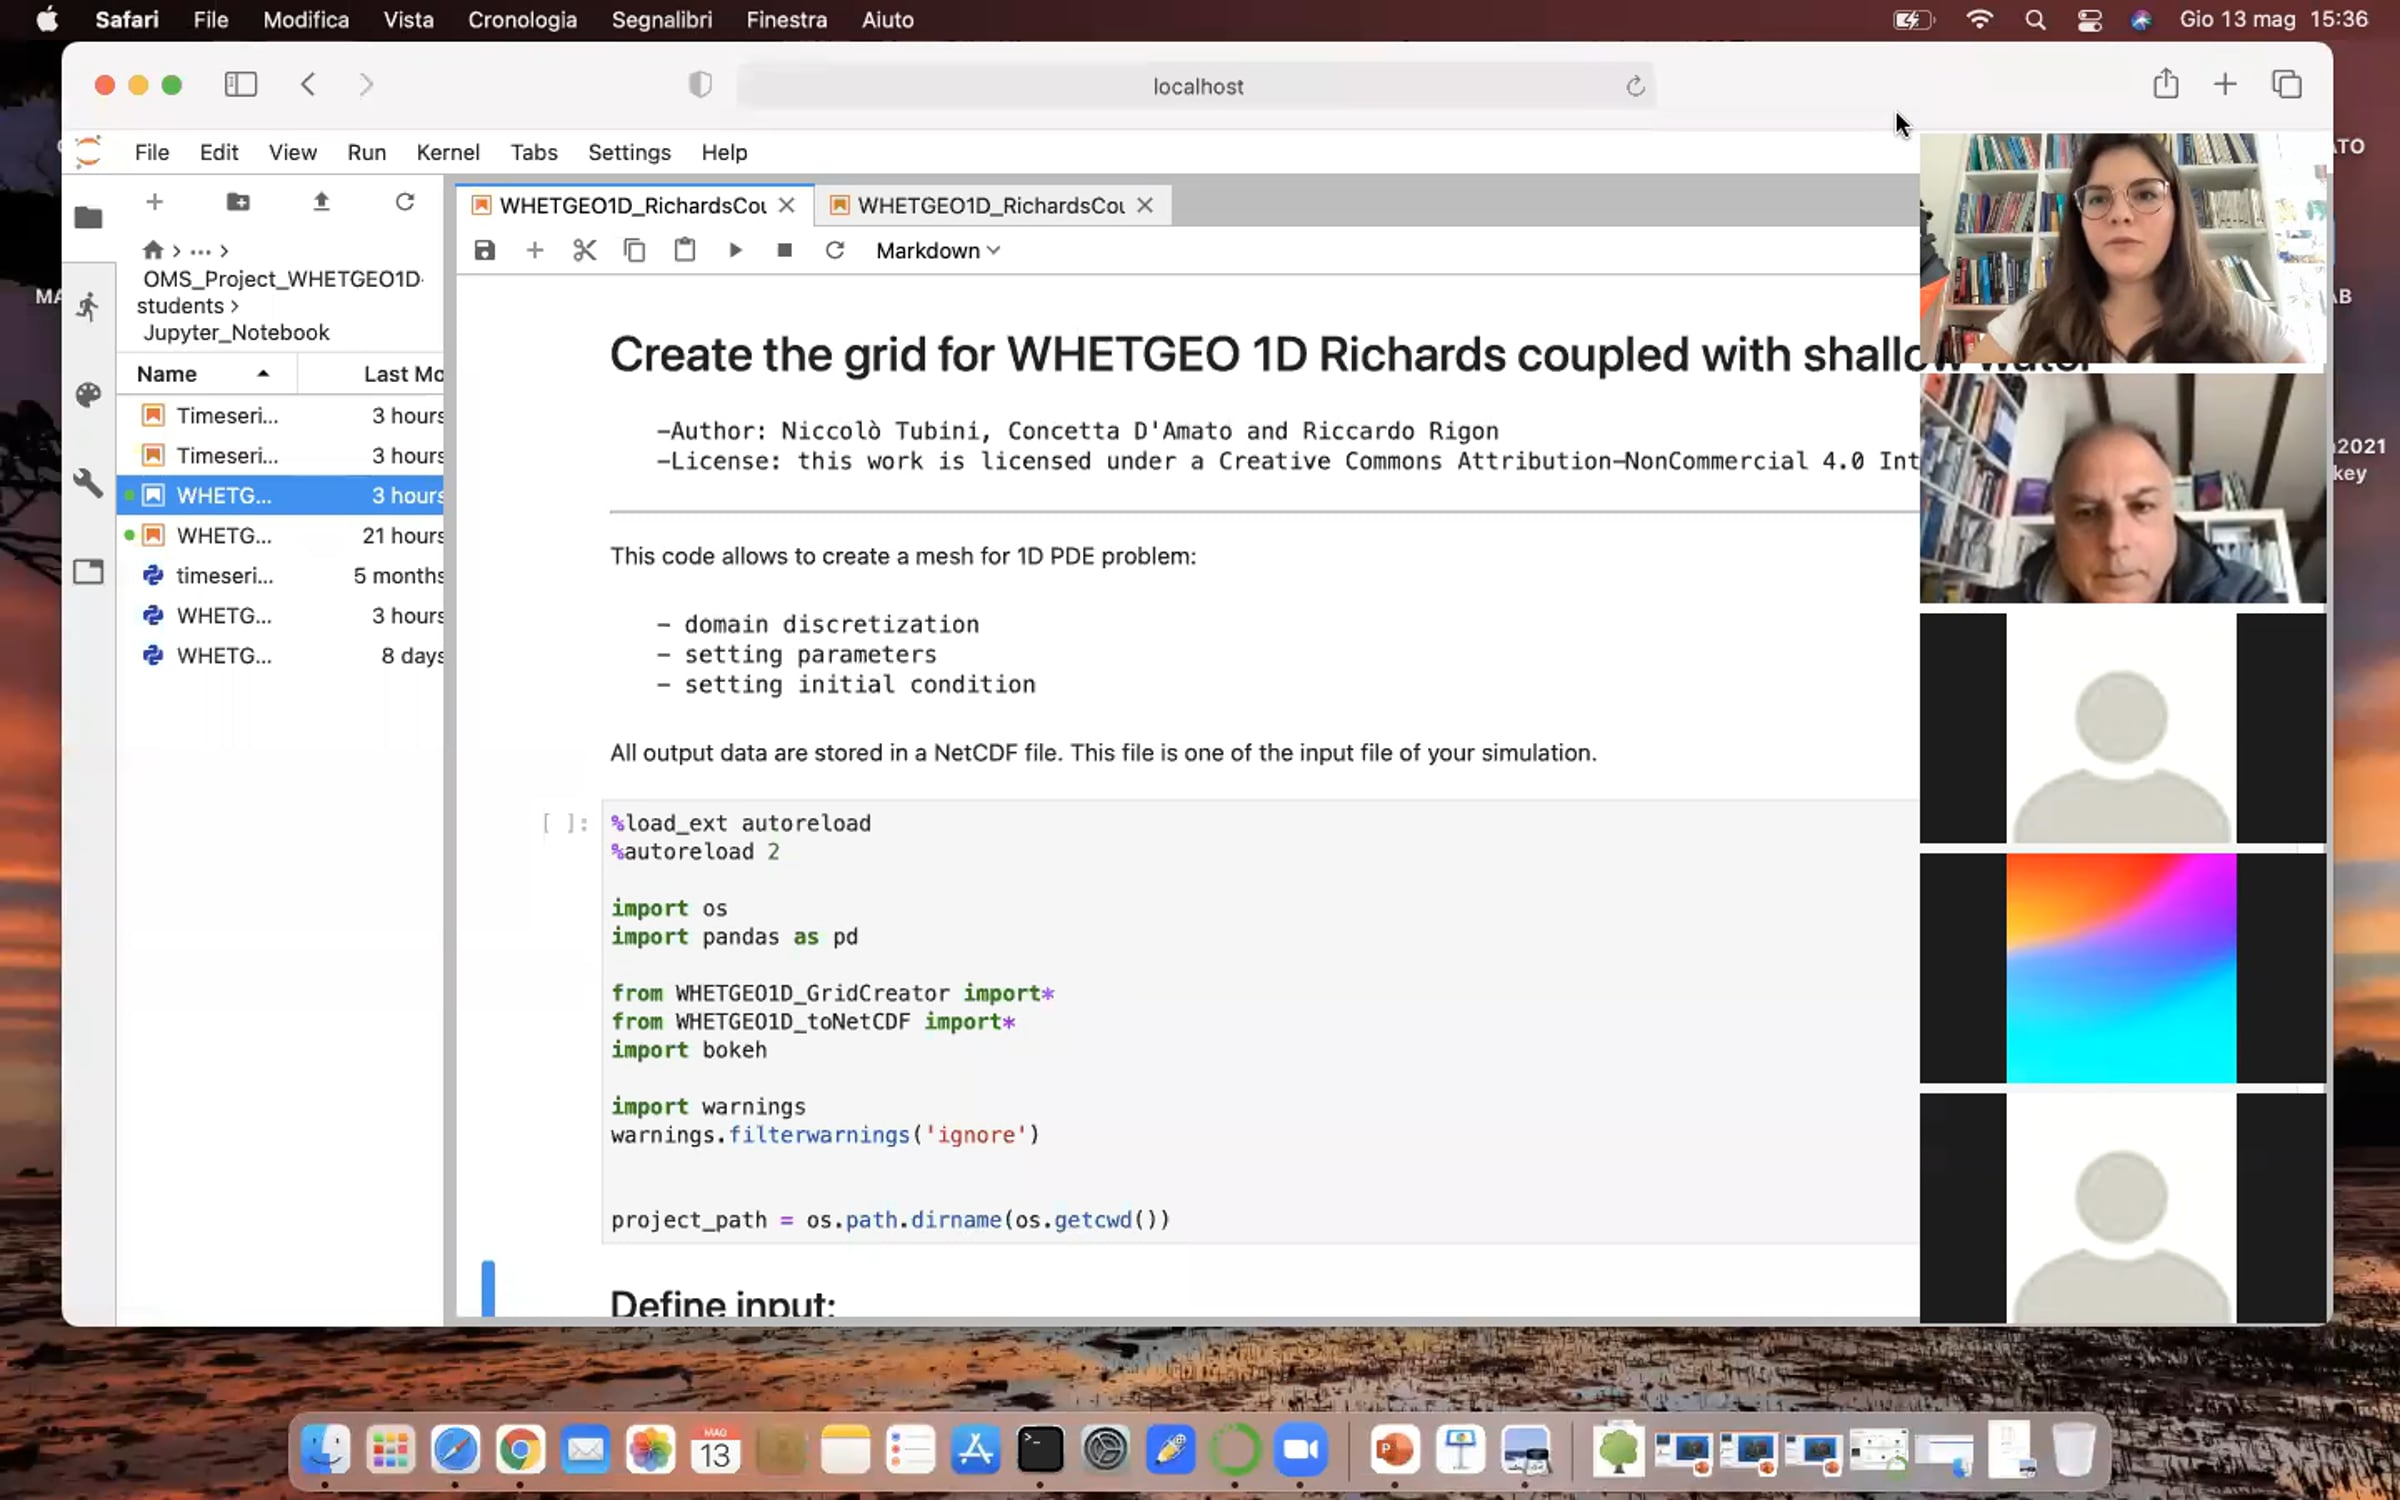Insert a cell below with the toolbar plus
The height and width of the screenshot is (1500, 2400).
[535, 250]
